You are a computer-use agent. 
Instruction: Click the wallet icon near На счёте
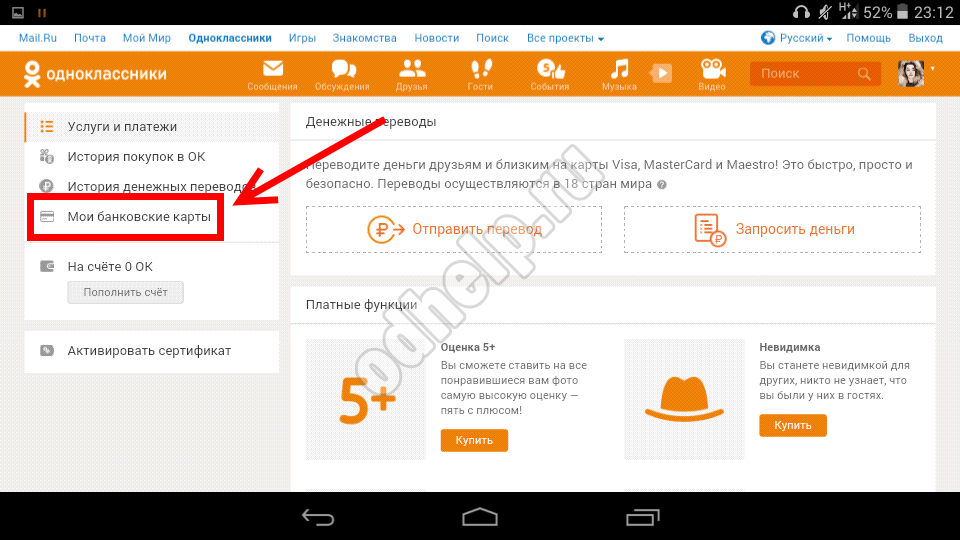click(x=47, y=266)
